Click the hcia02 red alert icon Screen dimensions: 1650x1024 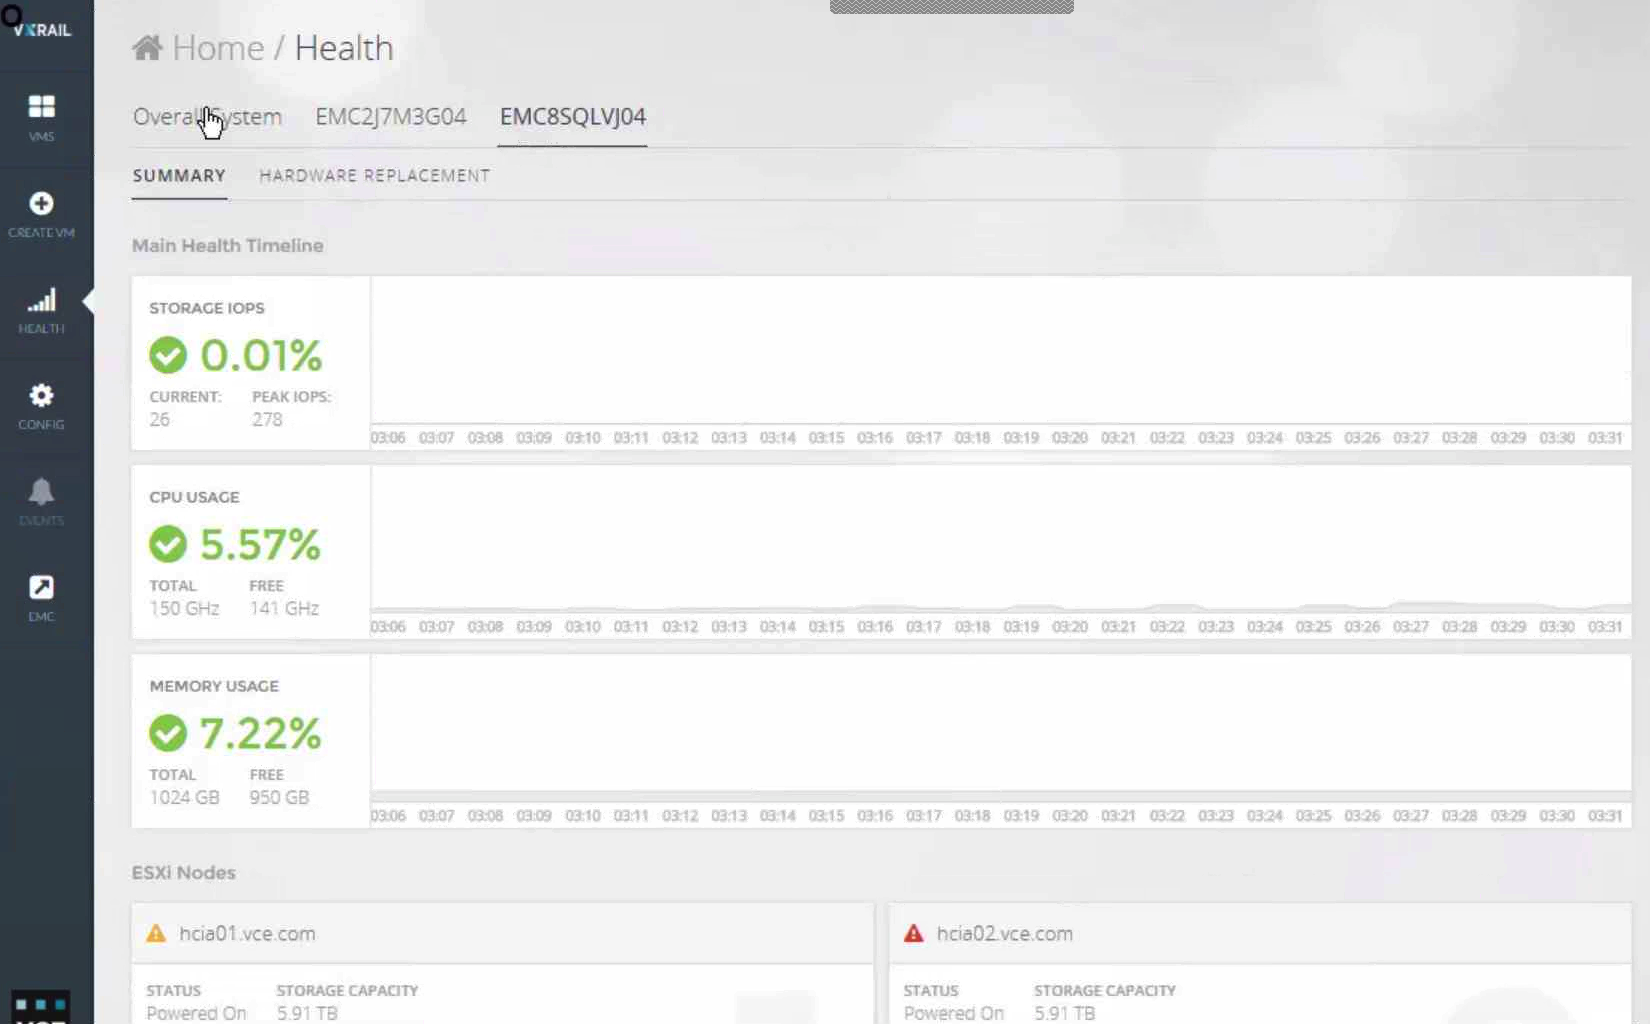pos(913,934)
